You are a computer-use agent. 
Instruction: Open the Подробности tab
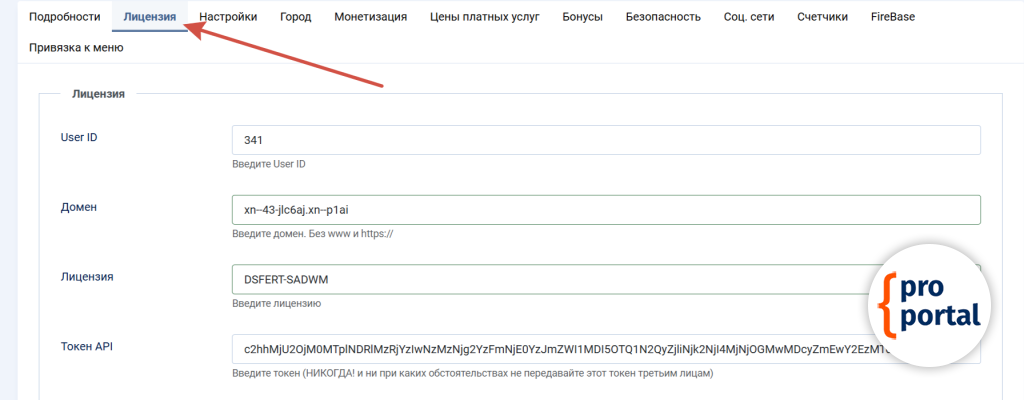65,17
